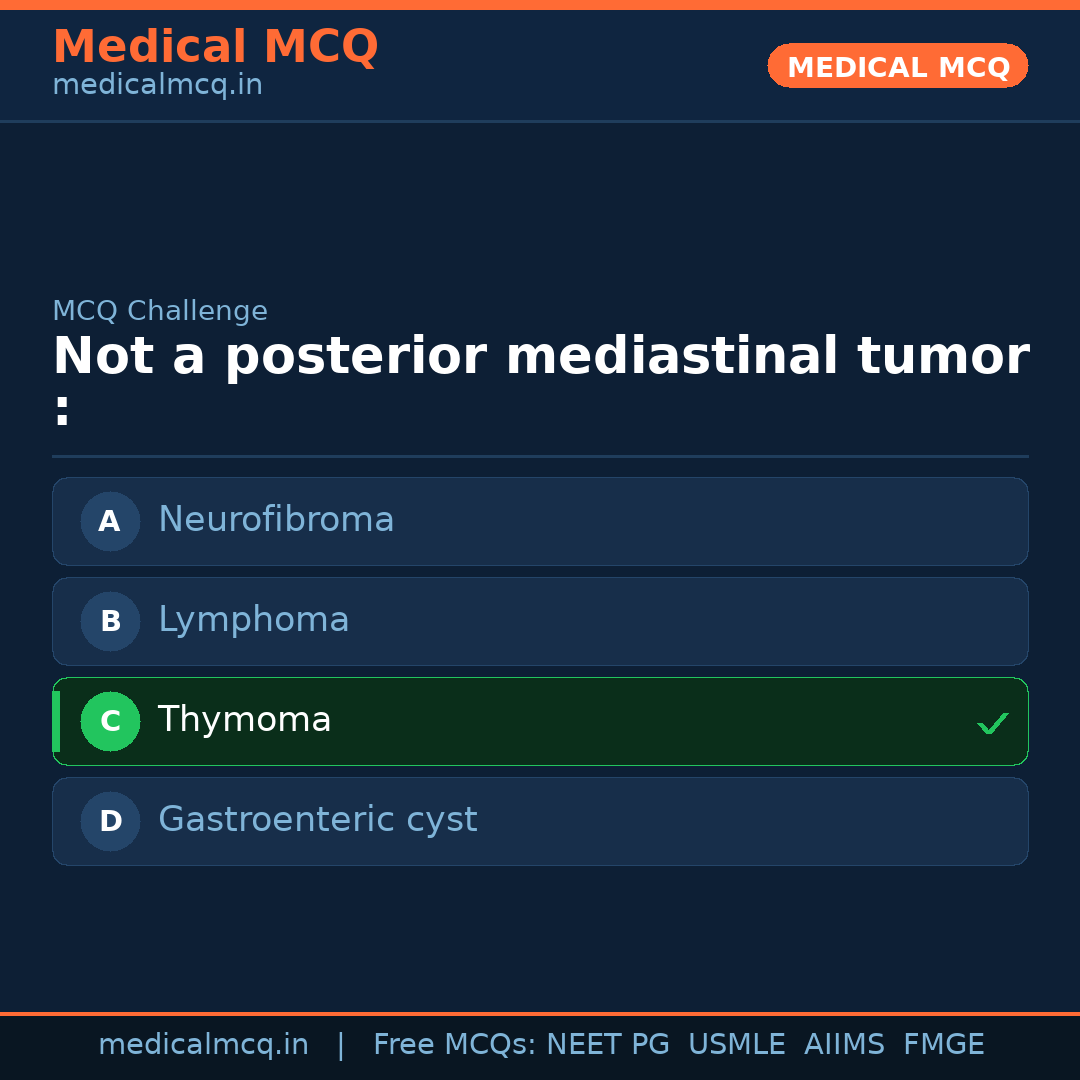Click the Medical MCQ header title

point(215,47)
